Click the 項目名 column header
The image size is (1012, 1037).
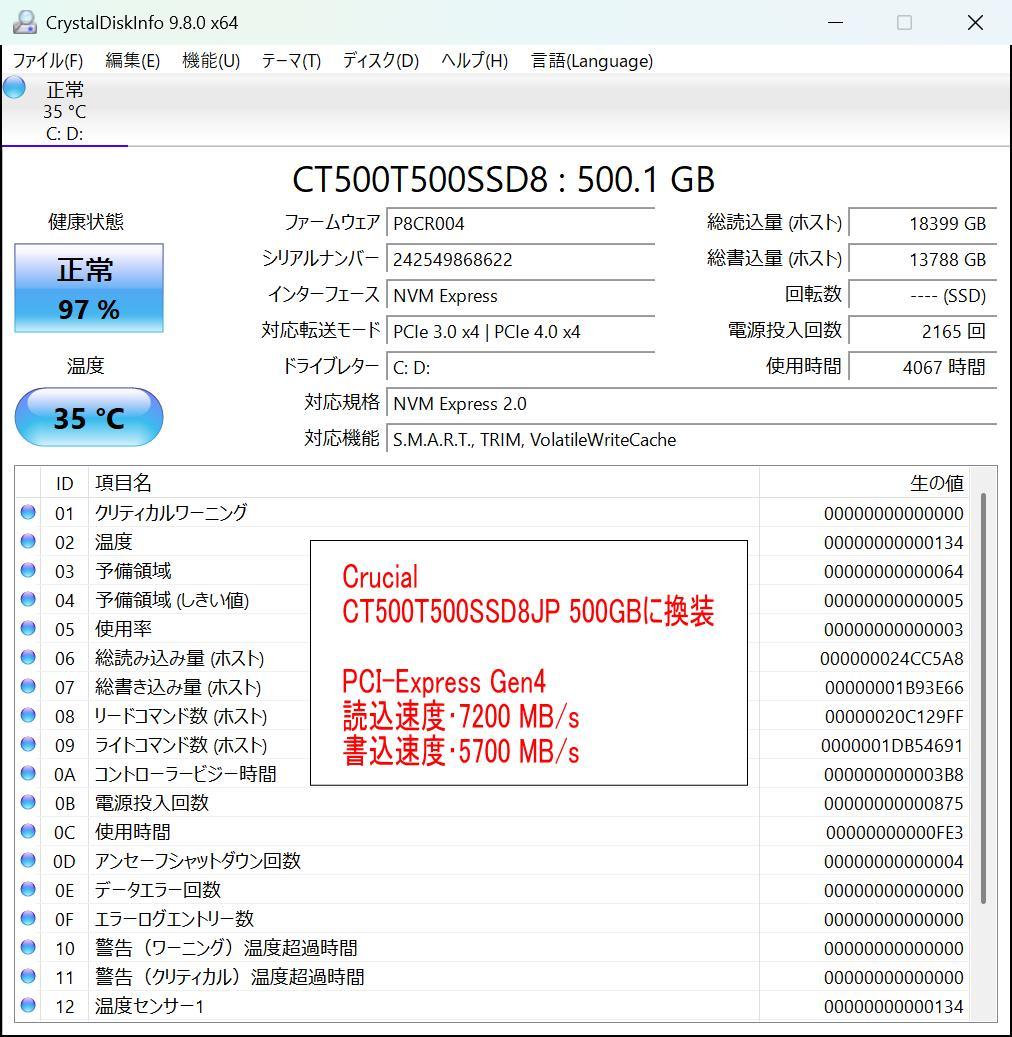tap(423, 483)
